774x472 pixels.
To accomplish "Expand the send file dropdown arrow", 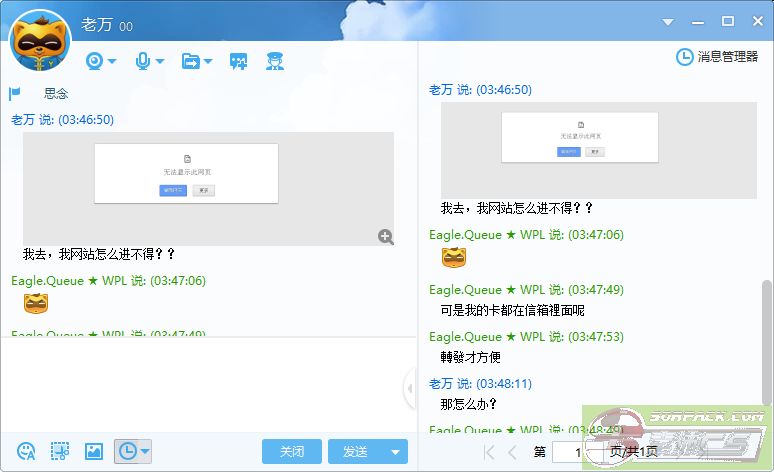I will tap(208, 61).
